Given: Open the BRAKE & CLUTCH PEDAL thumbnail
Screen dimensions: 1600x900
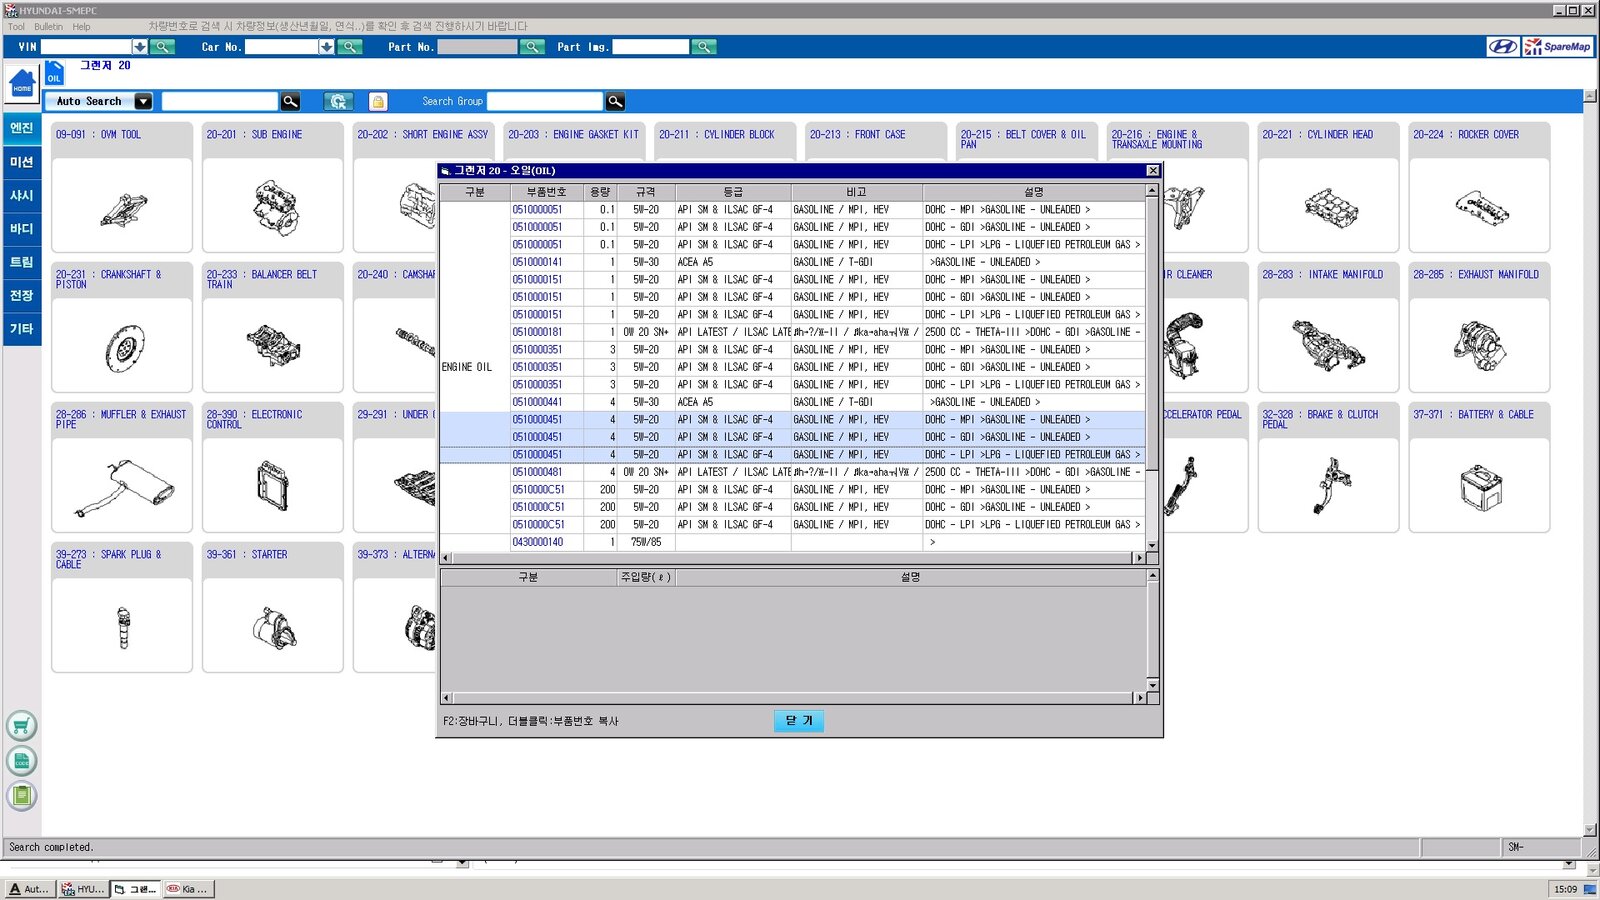Looking at the screenshot, I should 1328,485.
